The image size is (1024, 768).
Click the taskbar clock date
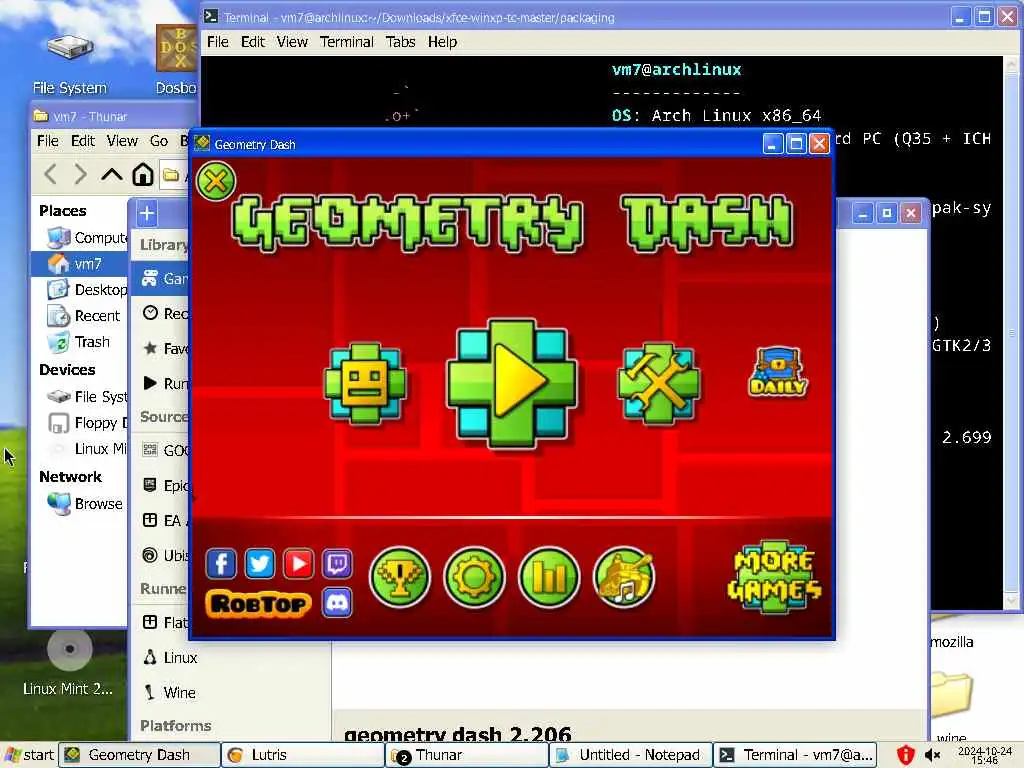tap(984, 756)
